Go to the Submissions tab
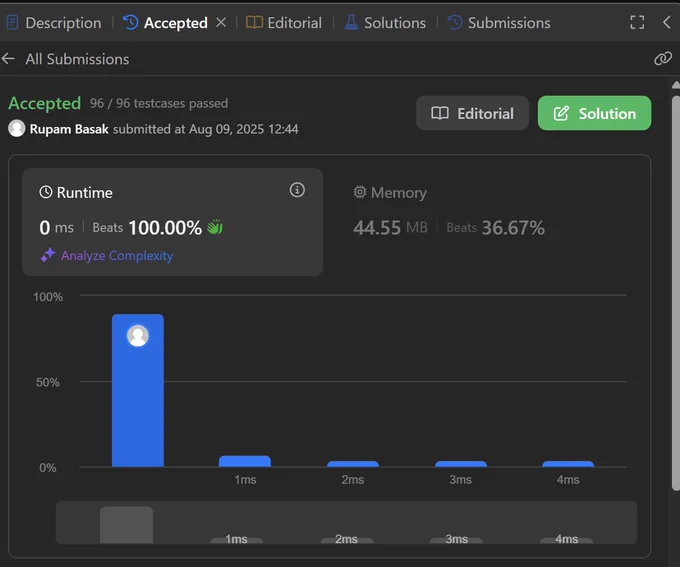 pos(499,23)
